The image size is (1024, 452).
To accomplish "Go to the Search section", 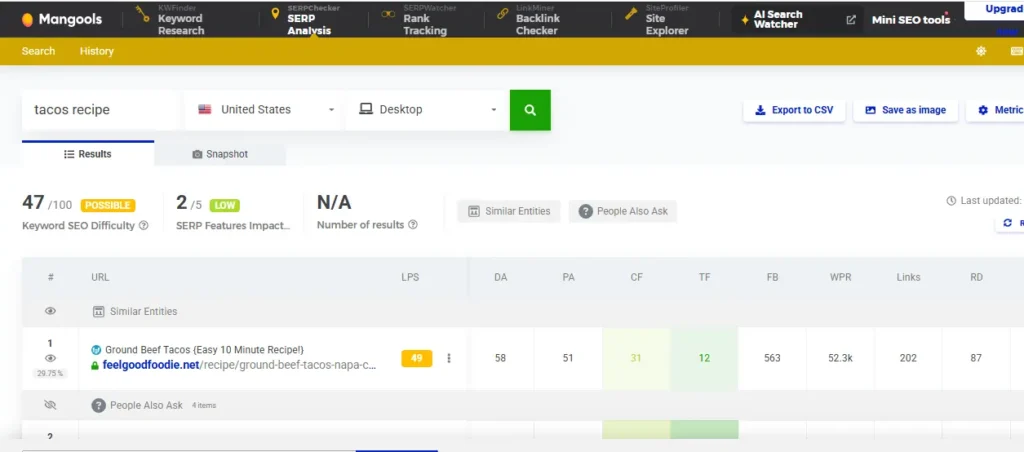I will 38,51.
